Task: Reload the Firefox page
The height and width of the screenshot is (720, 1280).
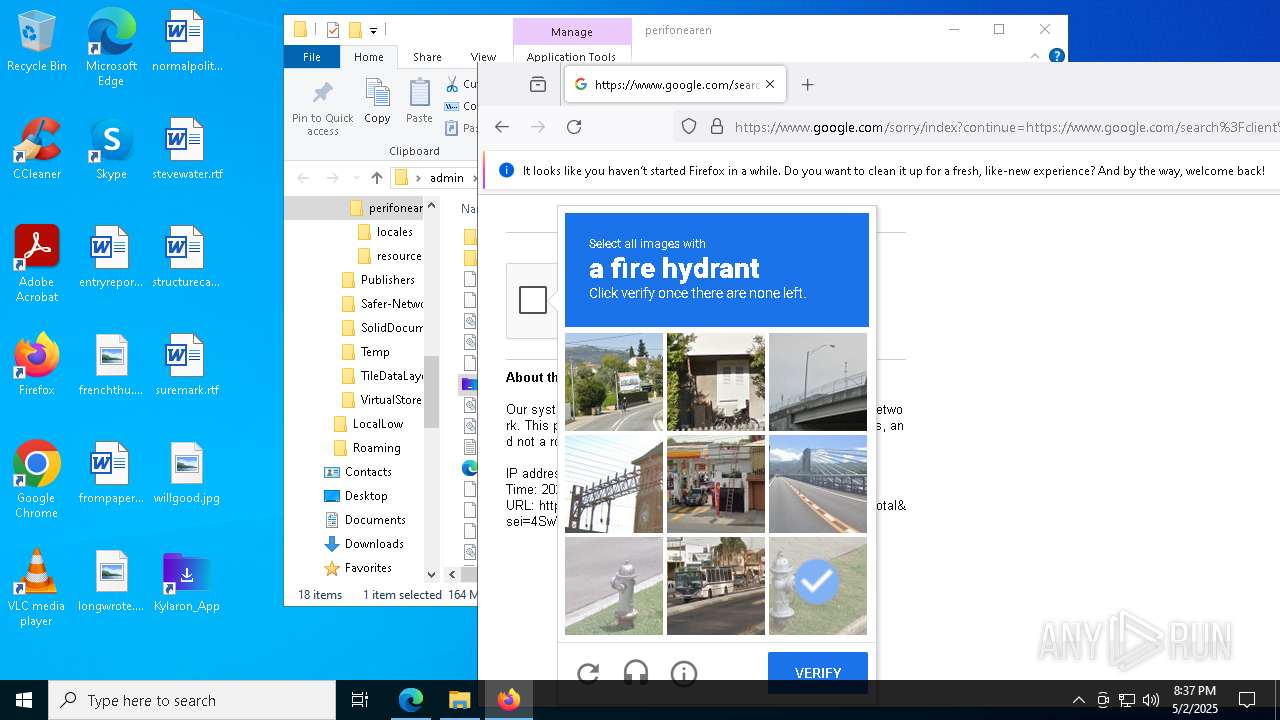Action: coord(574,127)
